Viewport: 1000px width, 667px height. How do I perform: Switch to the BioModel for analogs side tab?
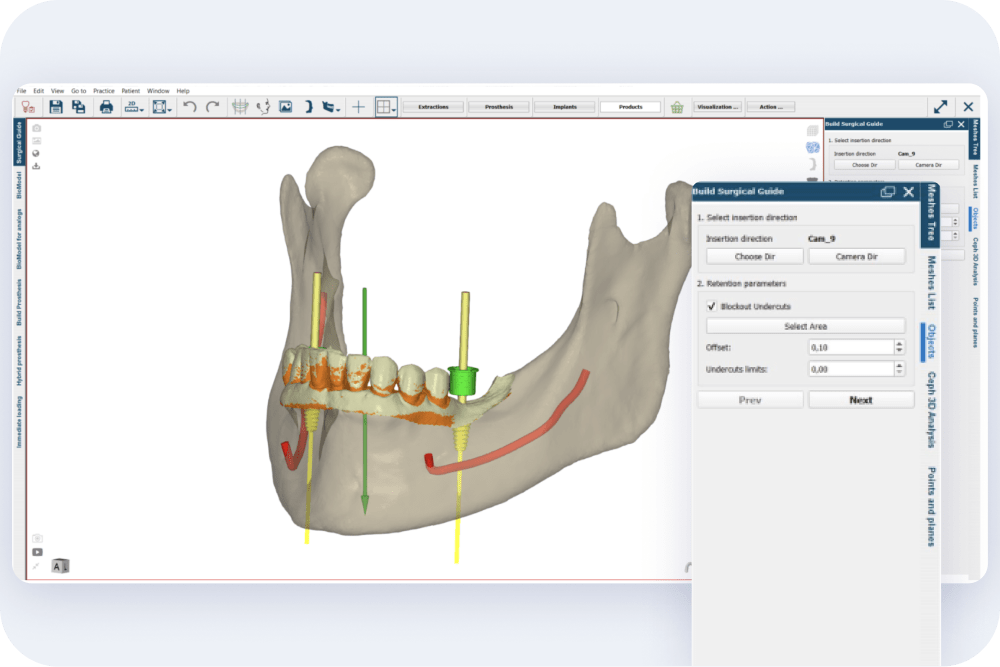(x=19, y=238)
